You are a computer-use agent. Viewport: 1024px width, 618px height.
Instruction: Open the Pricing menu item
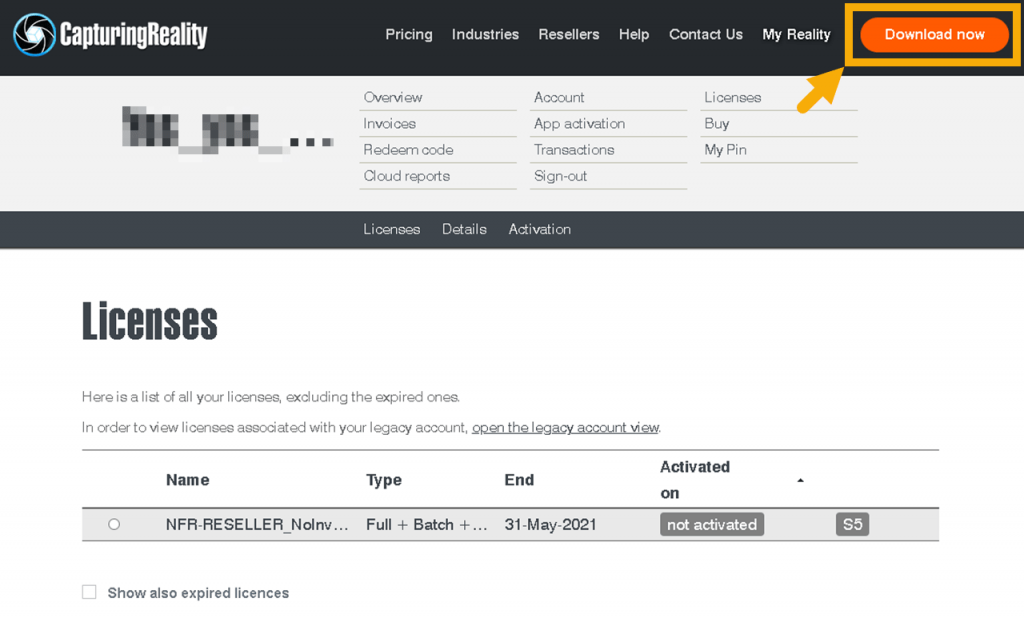[x=409, y=34]
